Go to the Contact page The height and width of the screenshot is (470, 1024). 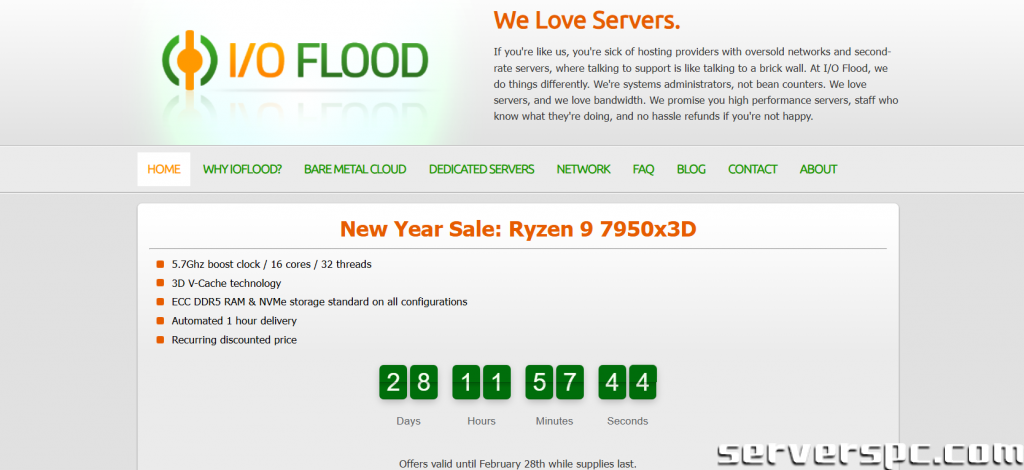(x=752, y=169)
